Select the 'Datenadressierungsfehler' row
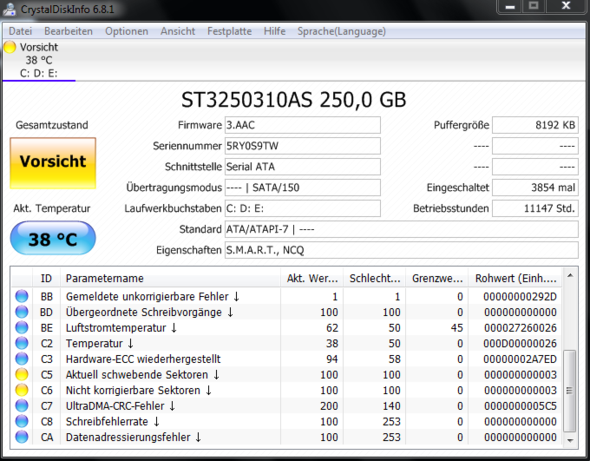 [x=287, y=437]
